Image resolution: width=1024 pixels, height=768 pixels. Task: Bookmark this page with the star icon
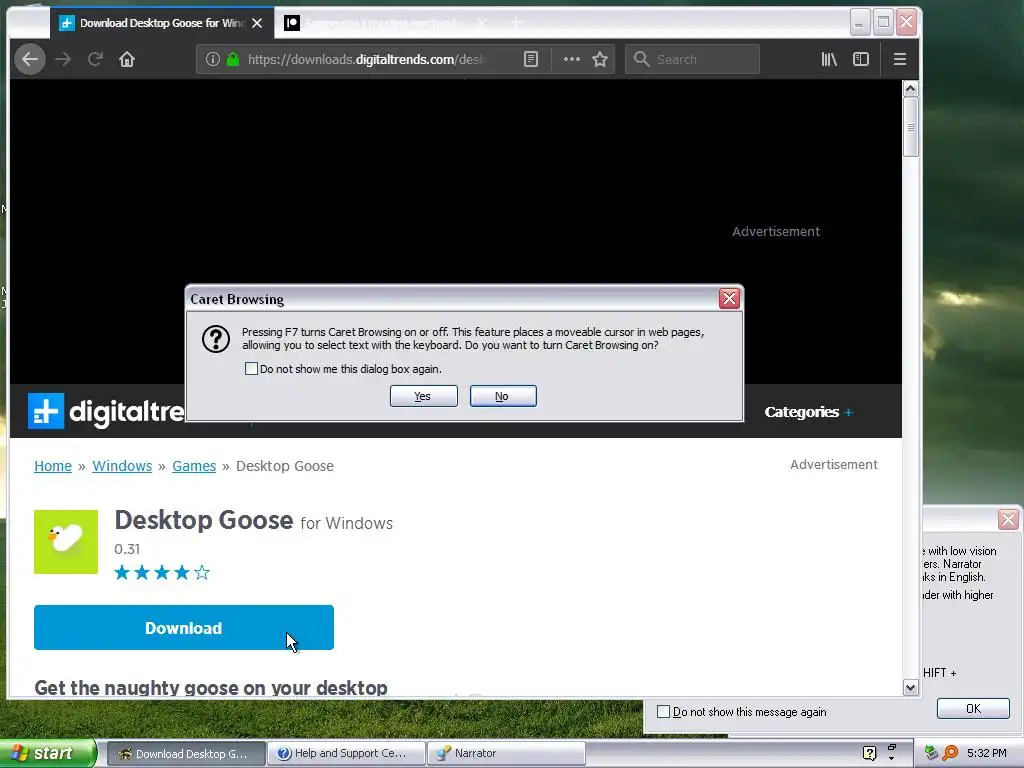point(600,59)
